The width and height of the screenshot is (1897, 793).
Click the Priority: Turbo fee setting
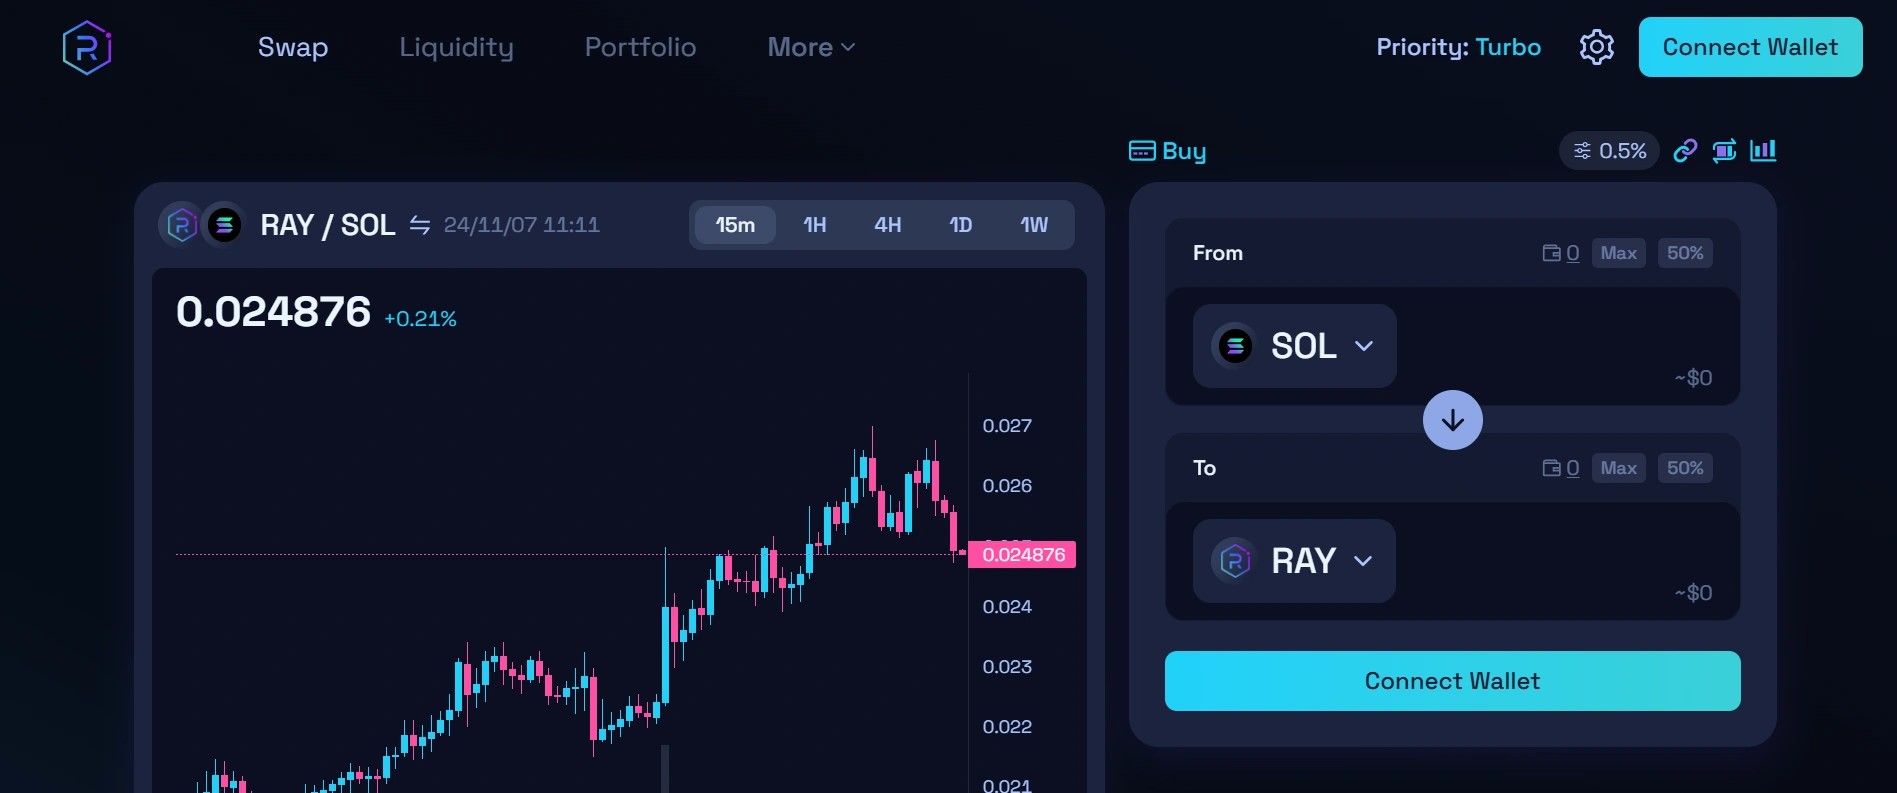click(1458, 47)
